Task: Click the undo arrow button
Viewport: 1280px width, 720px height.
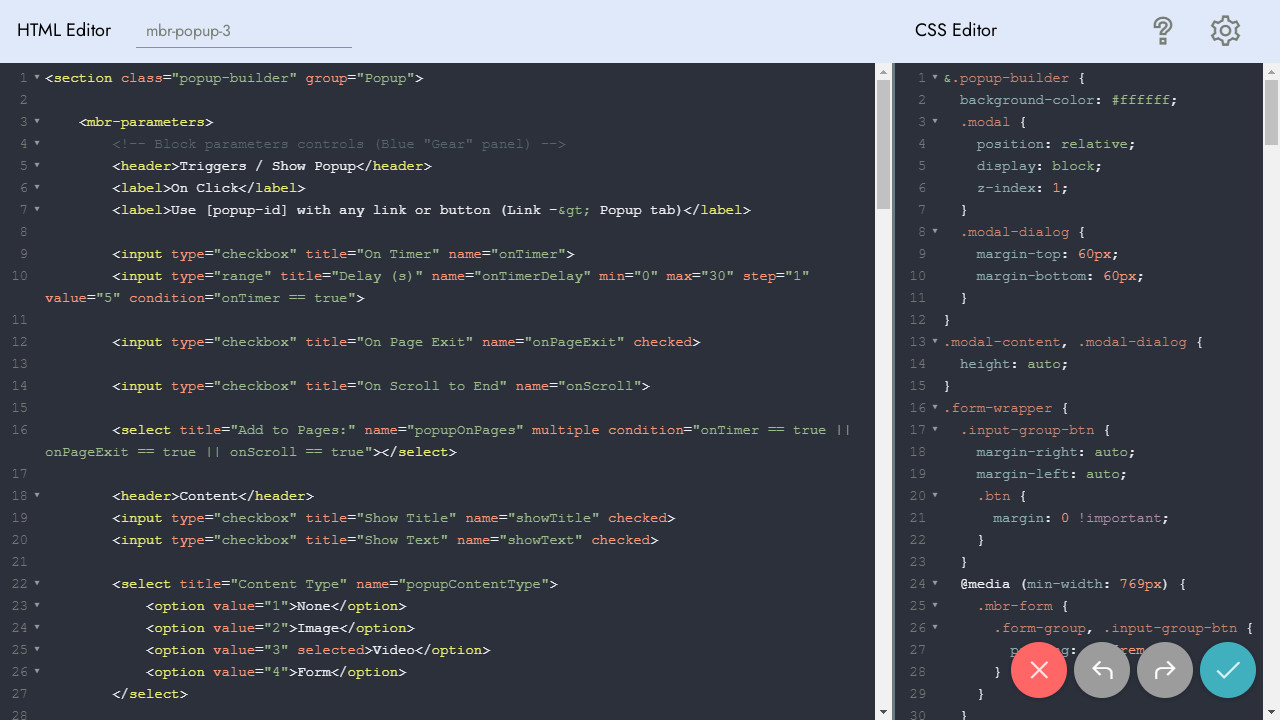Action: tap(1102, 670)
